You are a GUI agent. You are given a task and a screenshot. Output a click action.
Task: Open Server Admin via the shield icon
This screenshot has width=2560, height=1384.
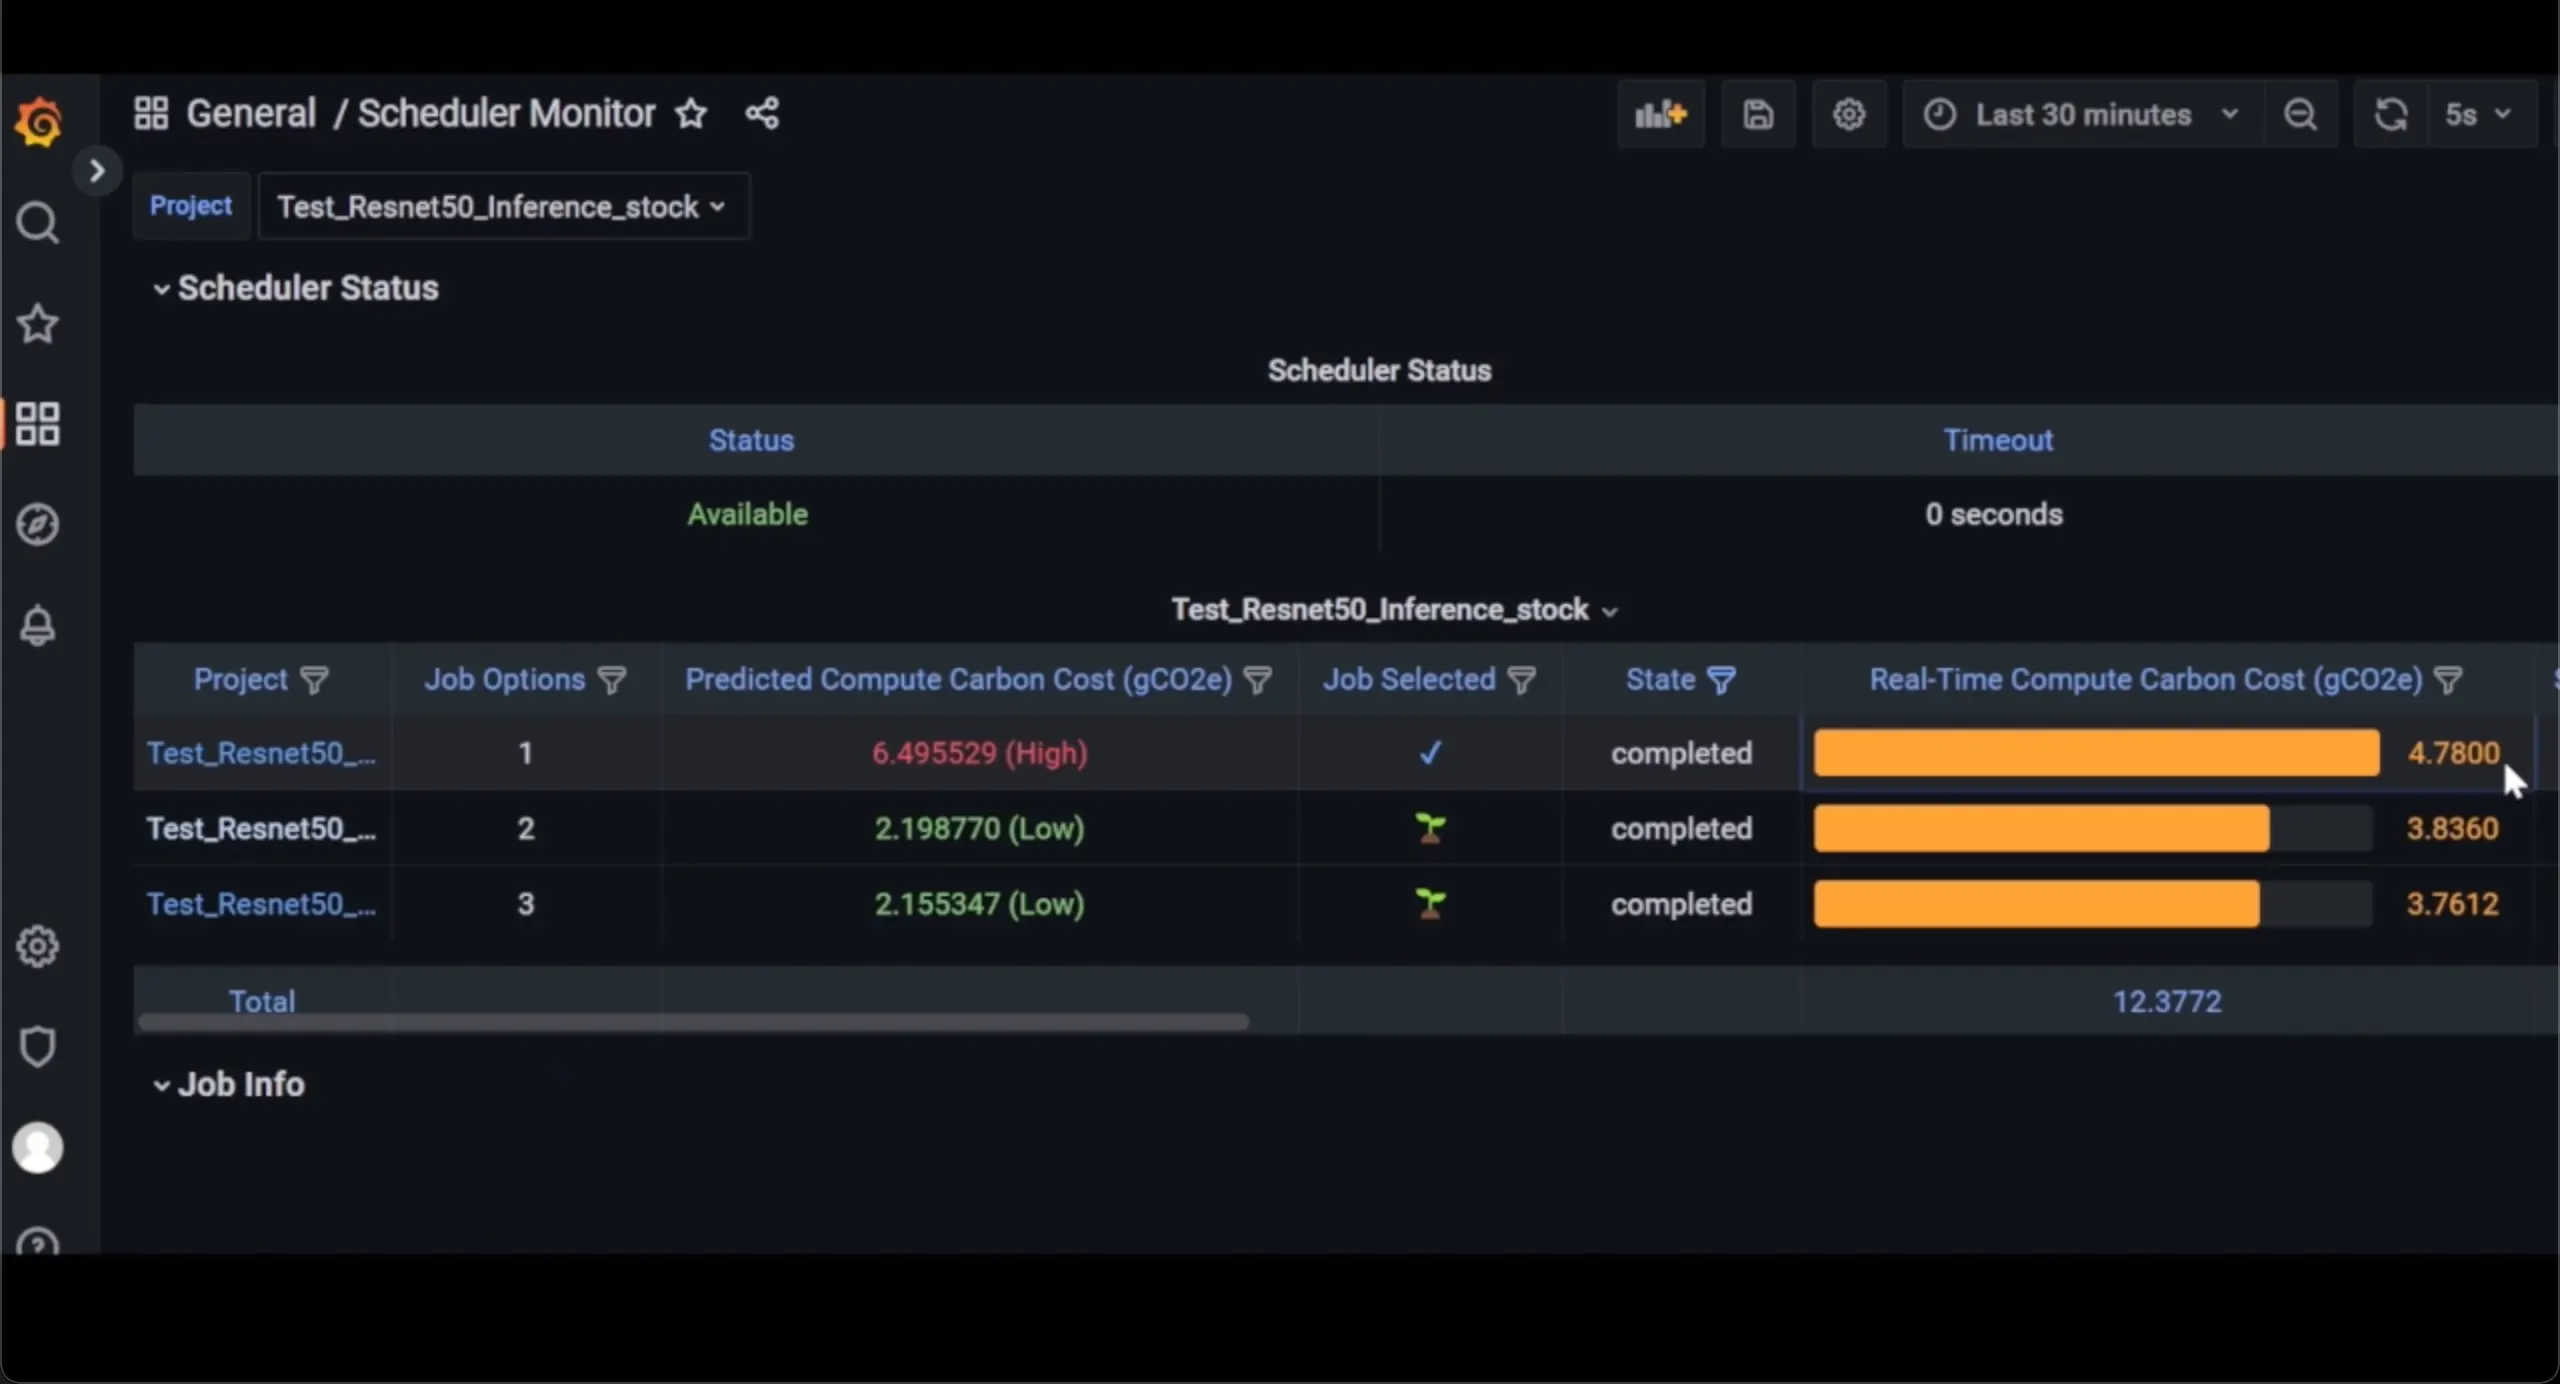(37, 1046)
